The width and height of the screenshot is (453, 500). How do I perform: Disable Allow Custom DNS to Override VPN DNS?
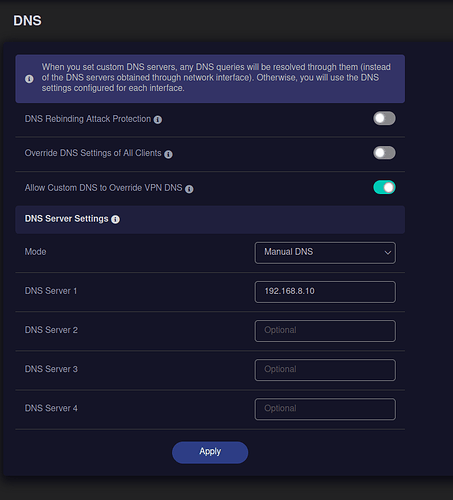pos(384,187)
